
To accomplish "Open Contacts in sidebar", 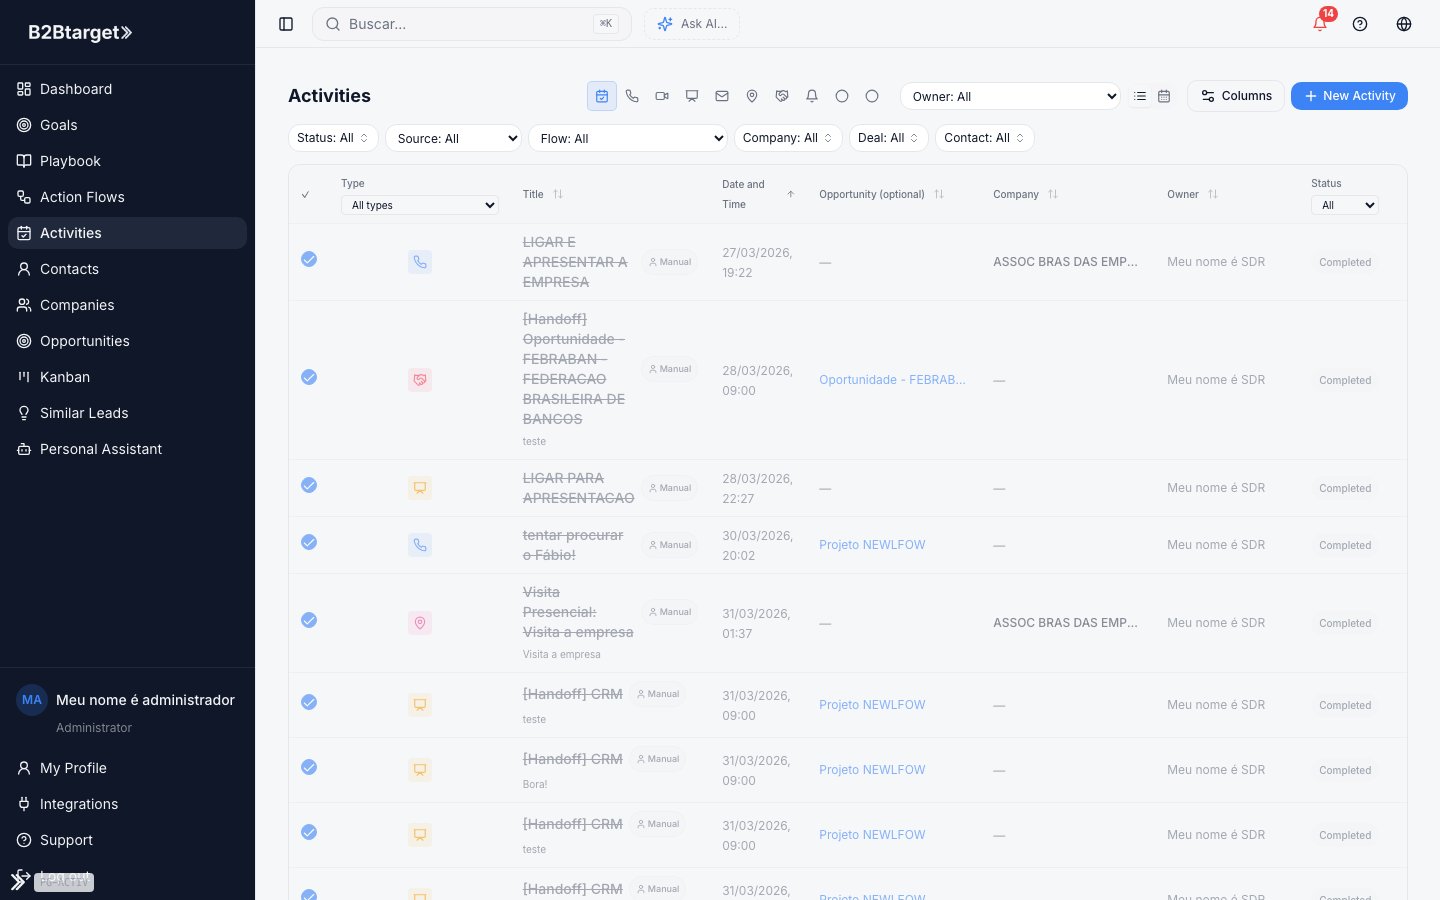I will tap(127, 269).
